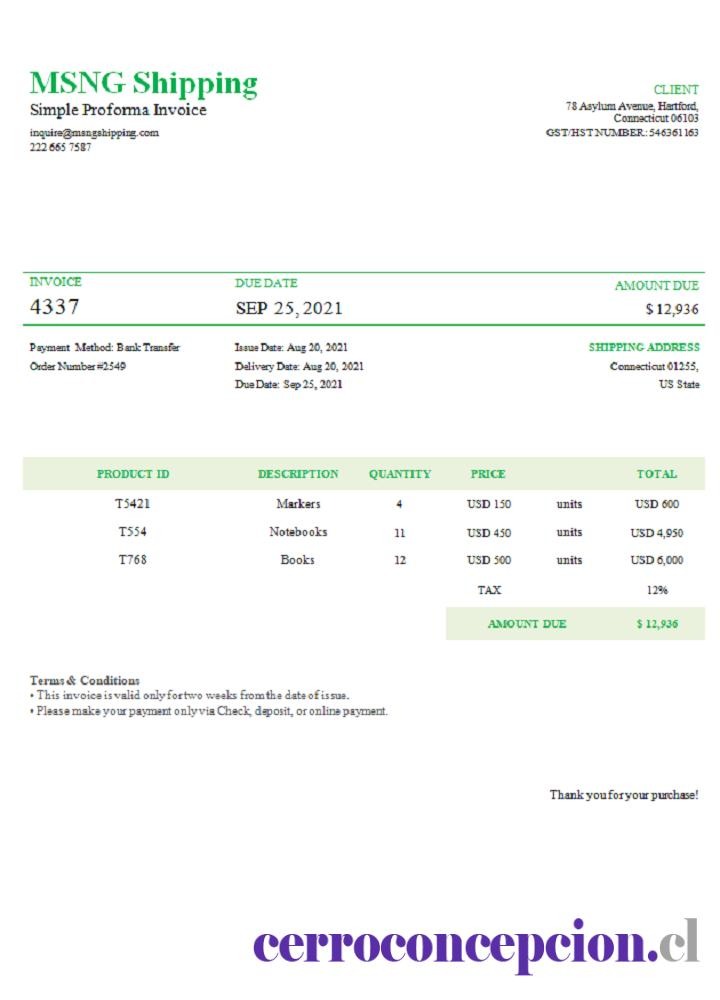Click the MSNG Shipping company title
This screenshot has height=1000, width=720.
pyautogui.click(x=143, y=84)
